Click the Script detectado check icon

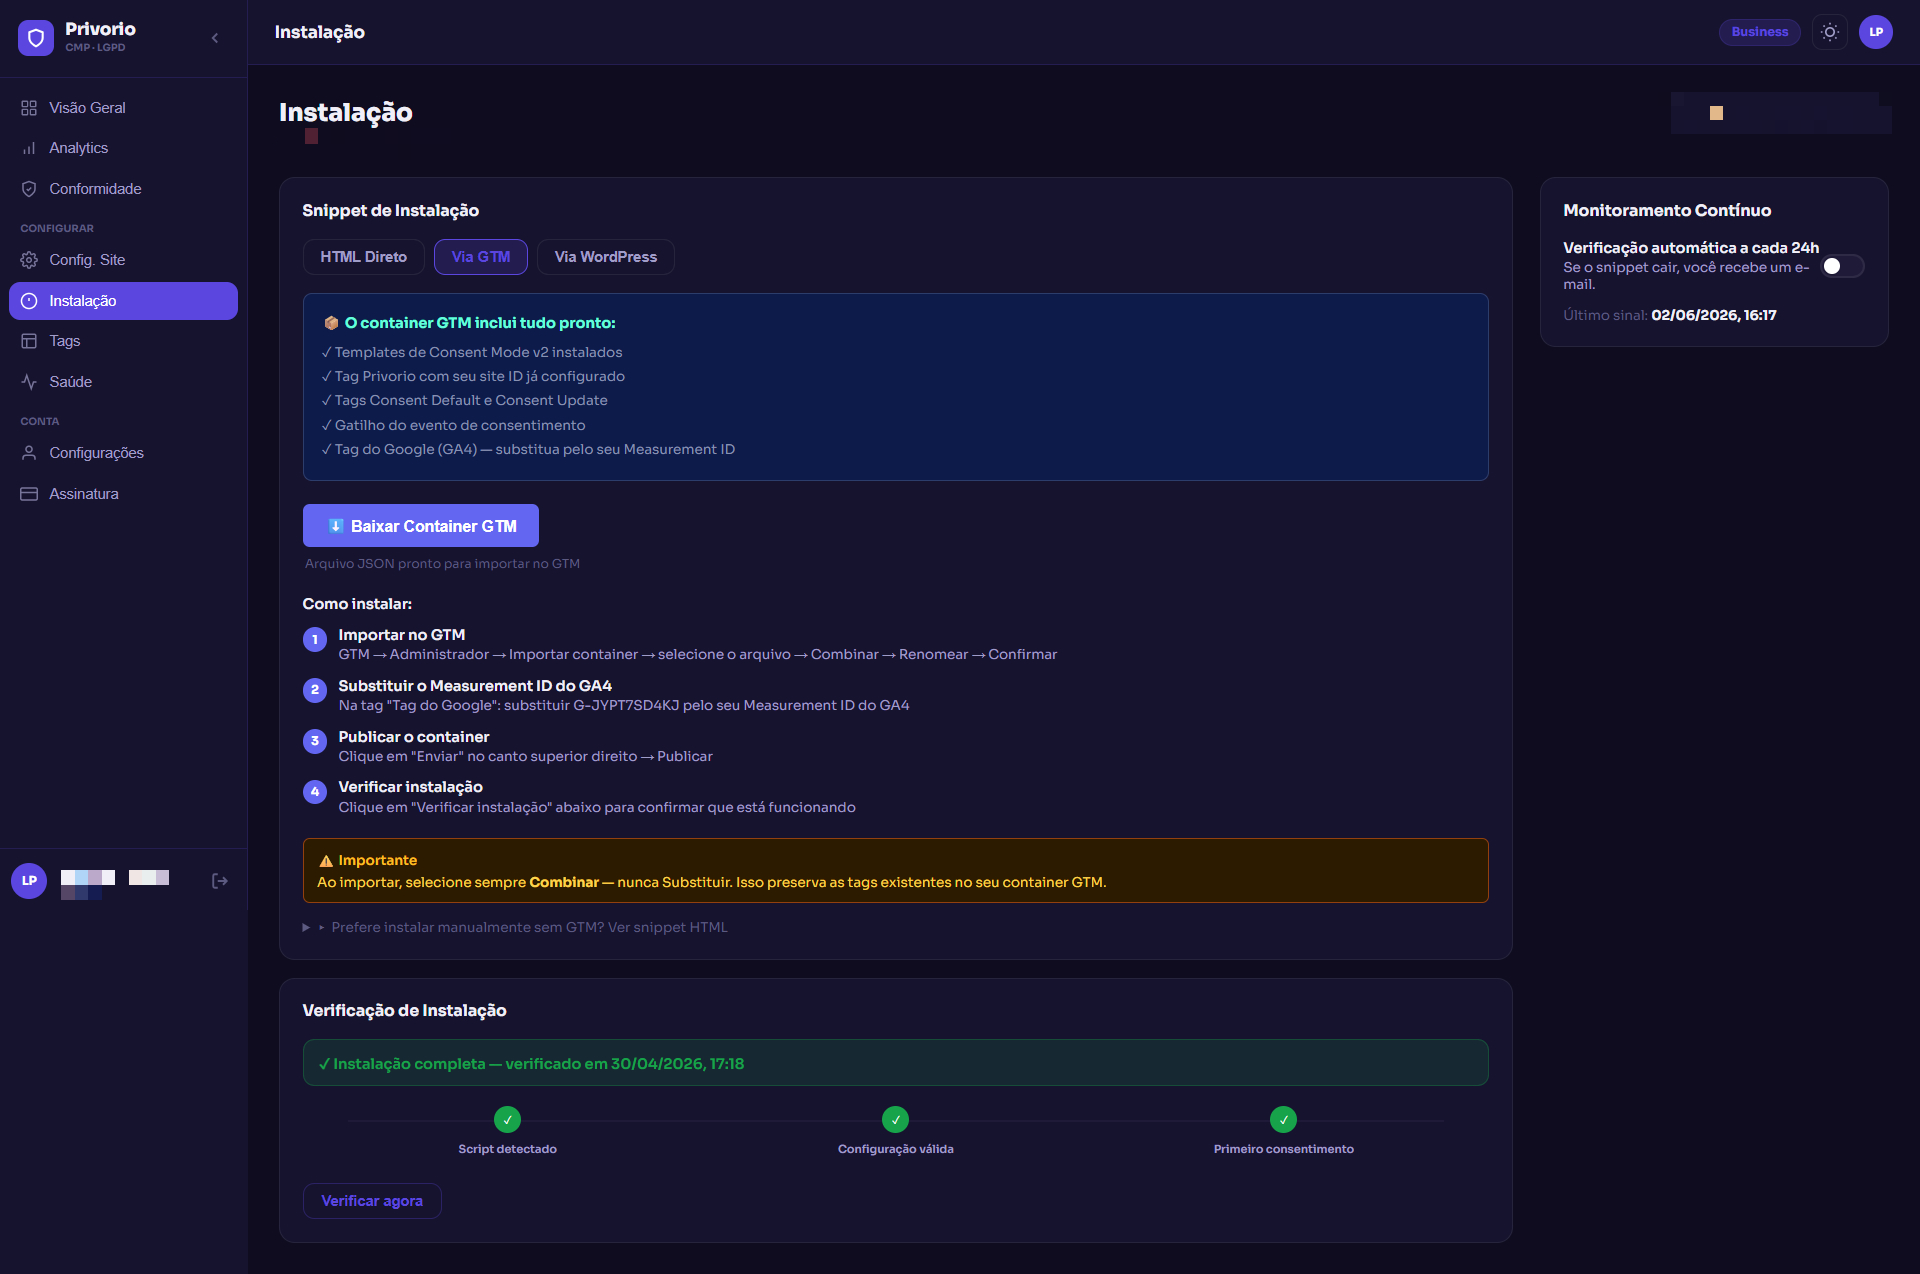pyautogui.click(x=508, y=1120)
